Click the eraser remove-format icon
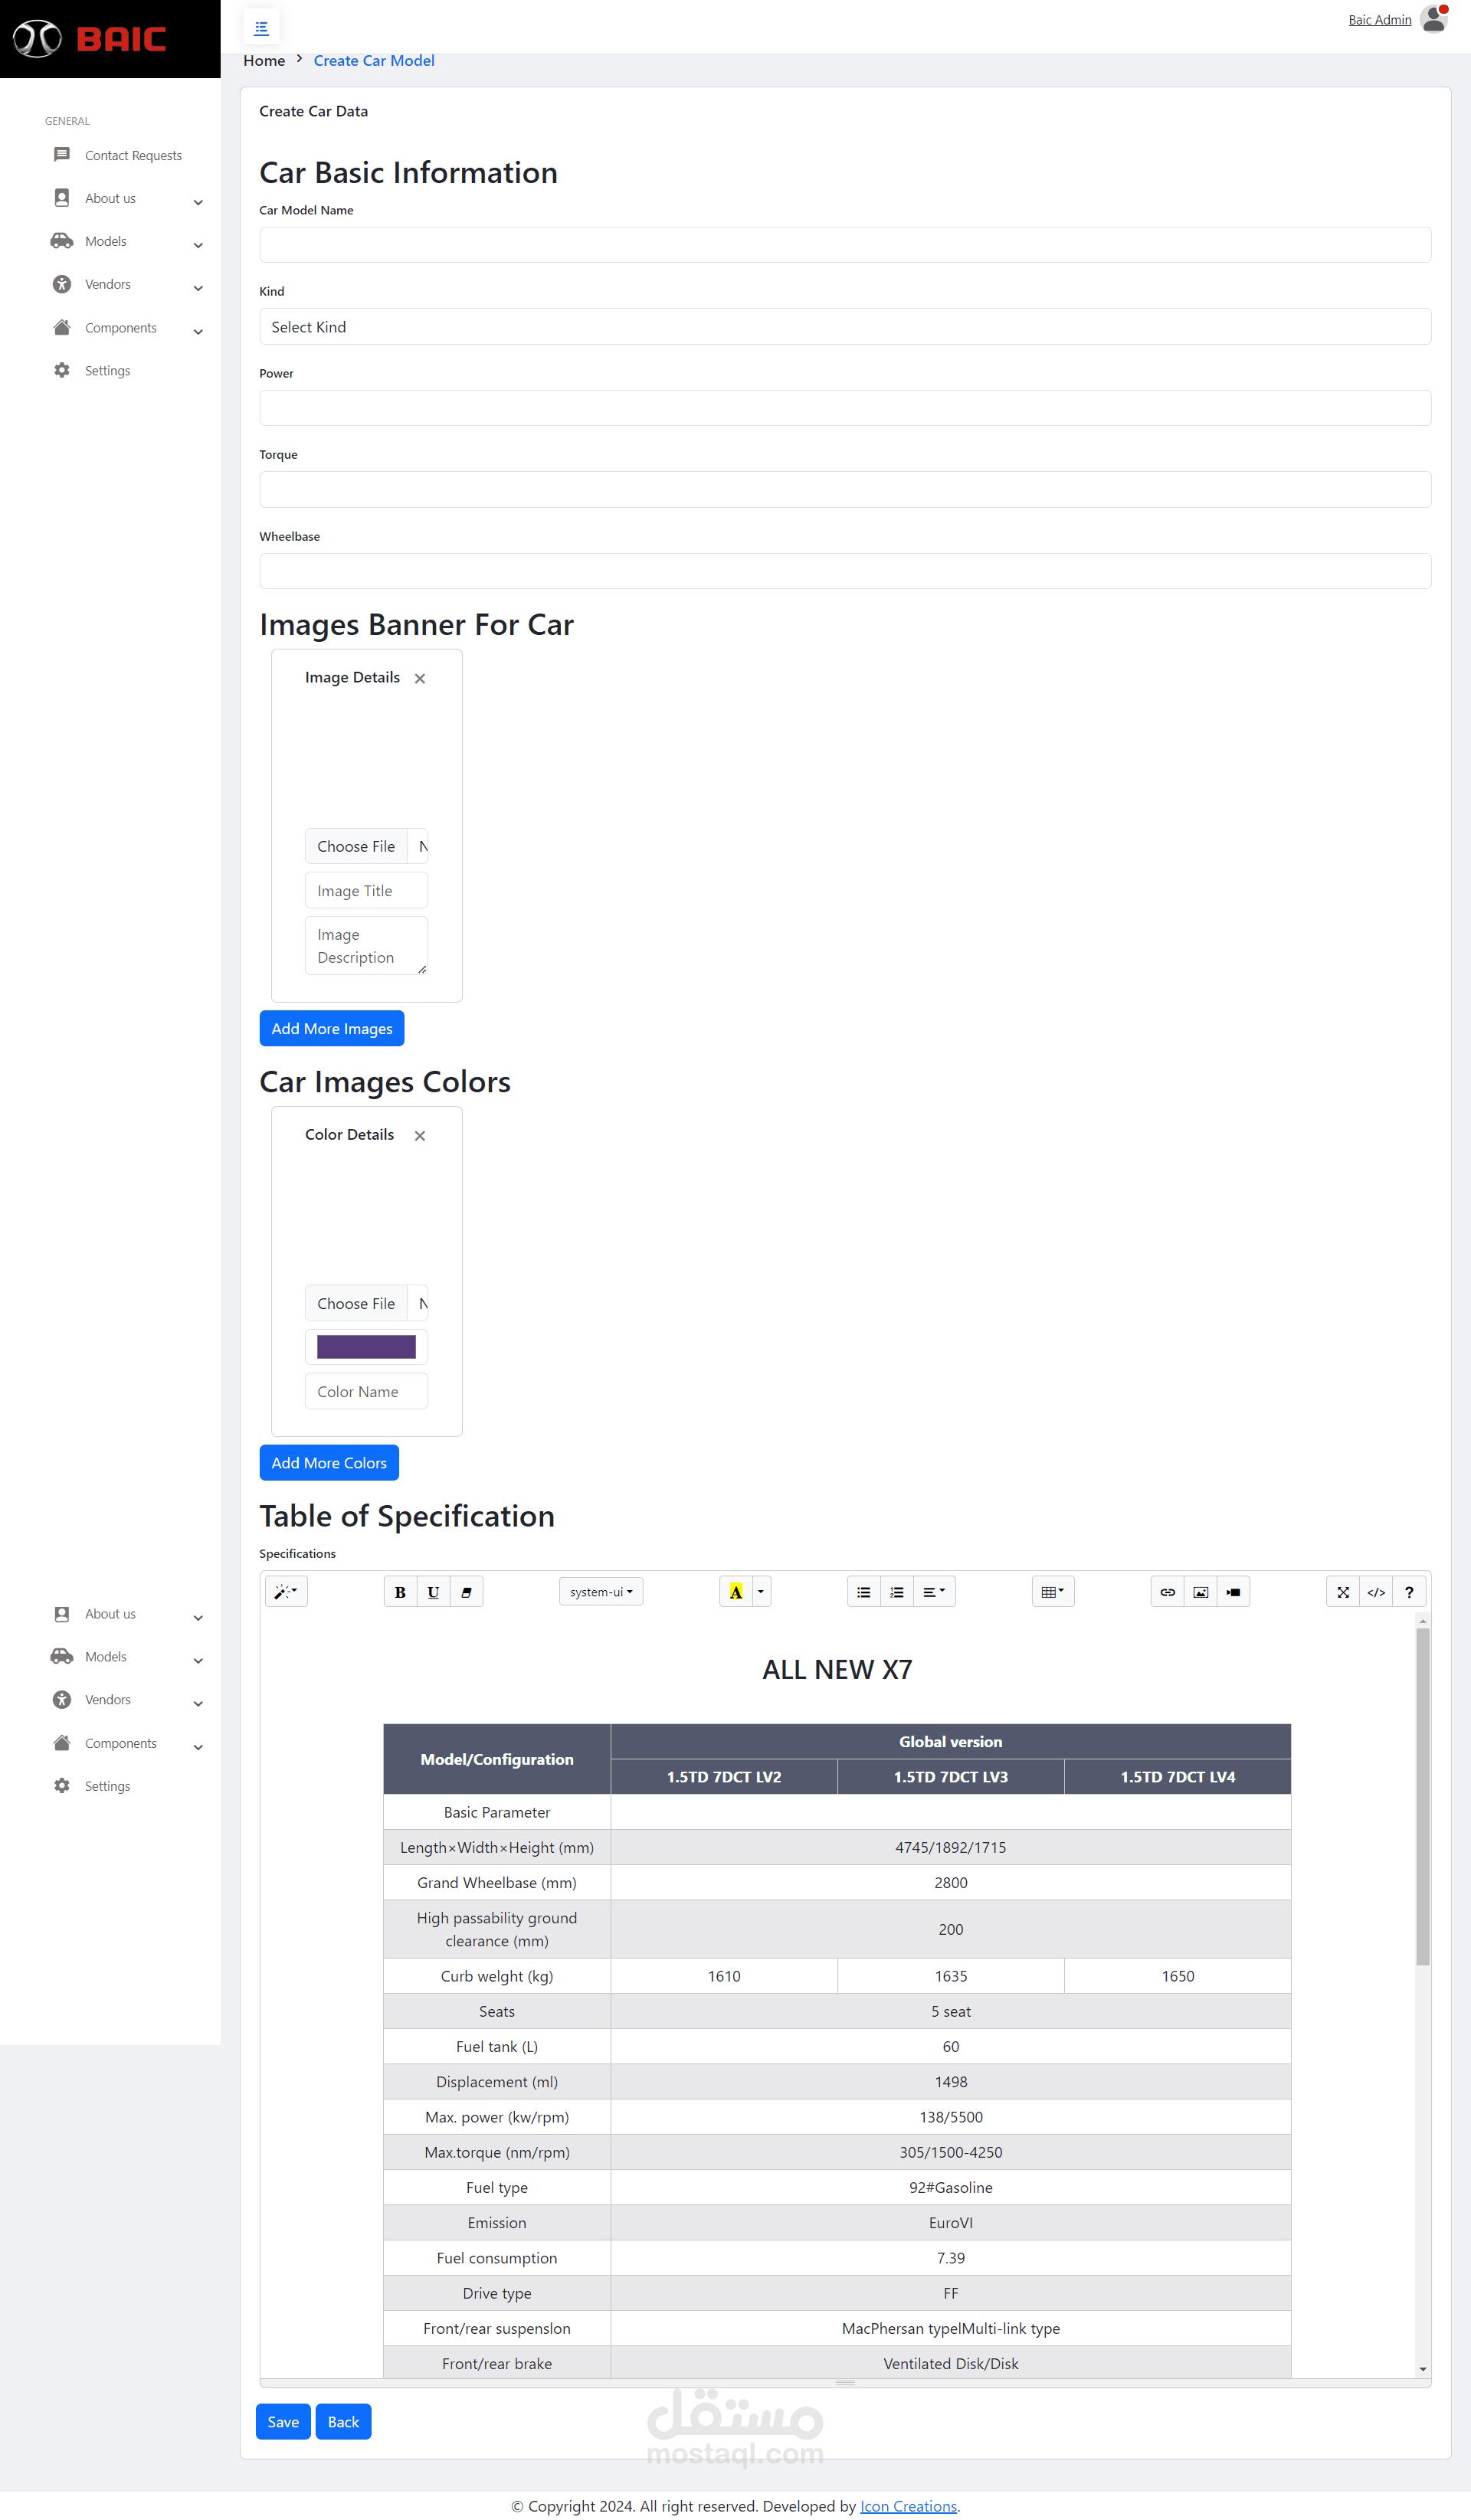The width and height of the screenshot is (1471, 2520). click(x=466, y=1592)
